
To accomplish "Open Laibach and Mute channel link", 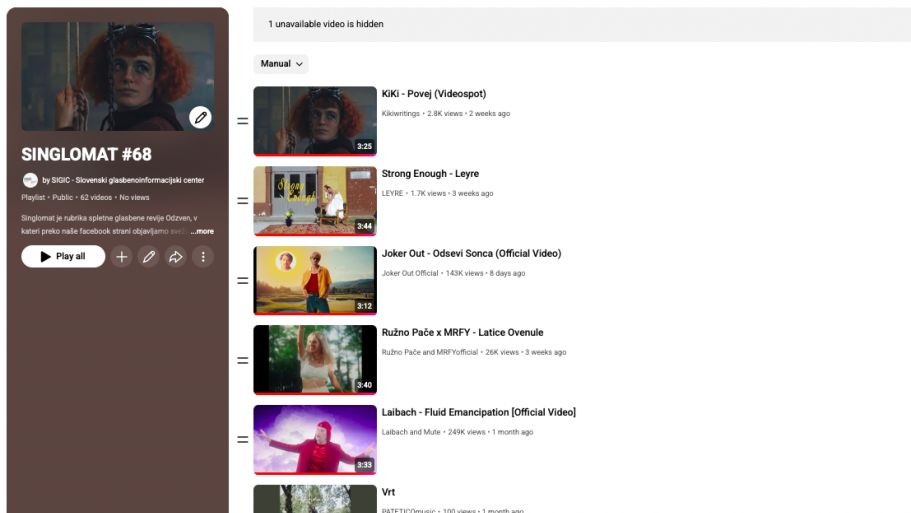I will (411, 432).
